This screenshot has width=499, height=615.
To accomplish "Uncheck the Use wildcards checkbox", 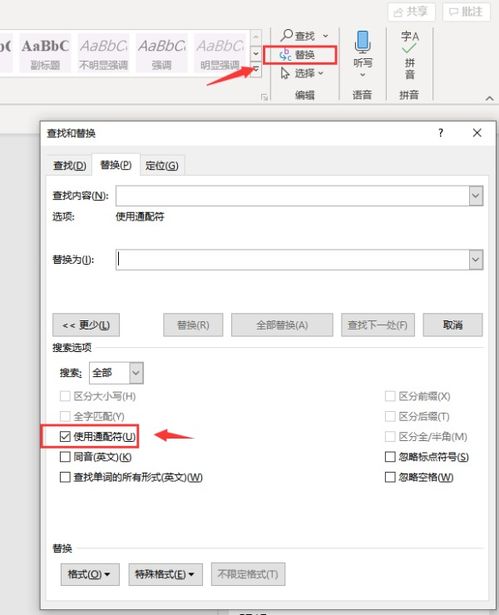I will point(65,436).
